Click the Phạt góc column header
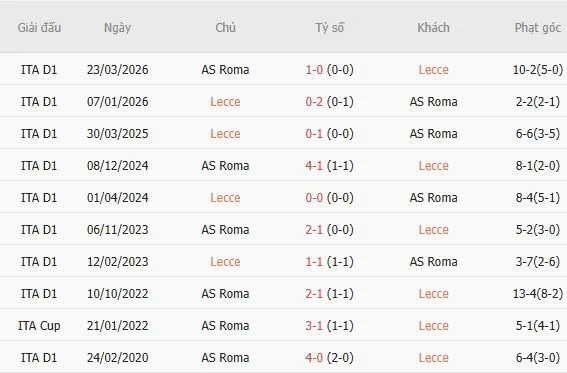The image size is (567, 373). 538,28
